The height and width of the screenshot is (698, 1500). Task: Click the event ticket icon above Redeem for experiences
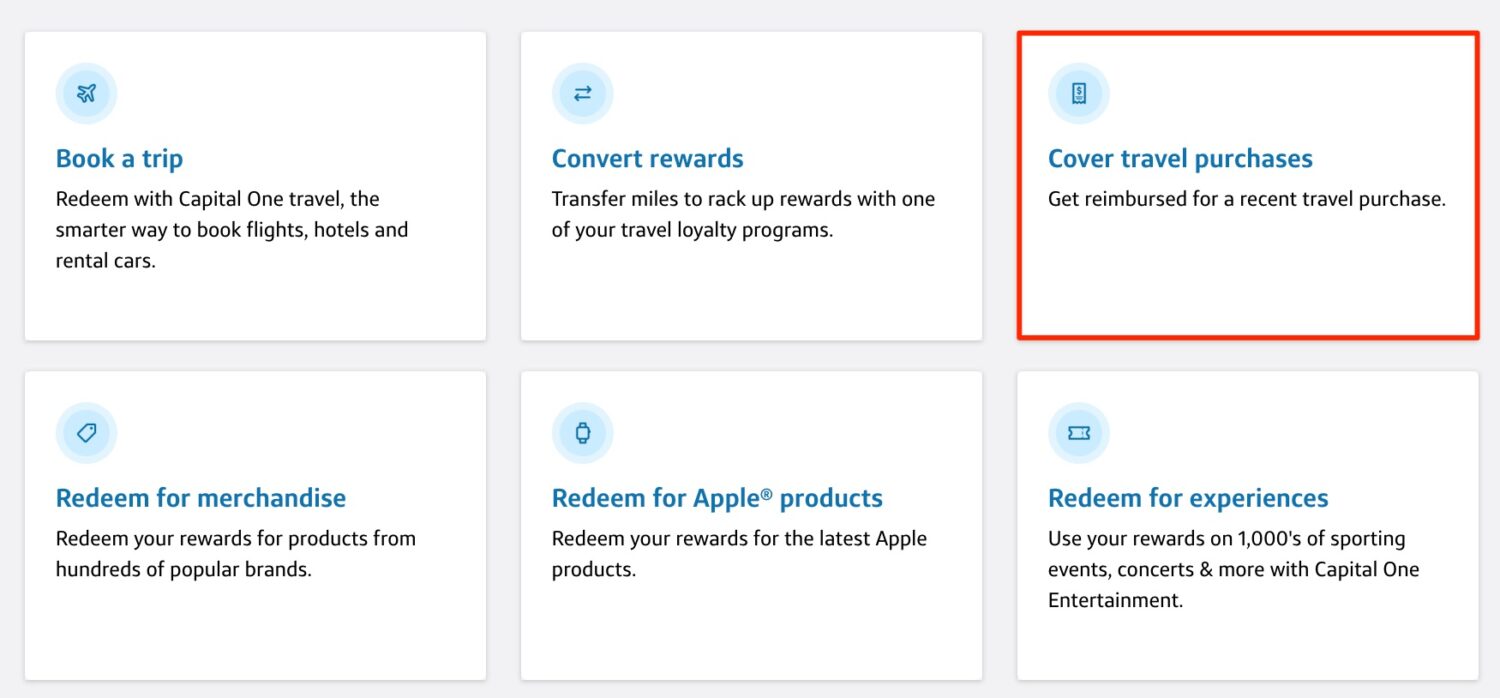coord(1078,433)
